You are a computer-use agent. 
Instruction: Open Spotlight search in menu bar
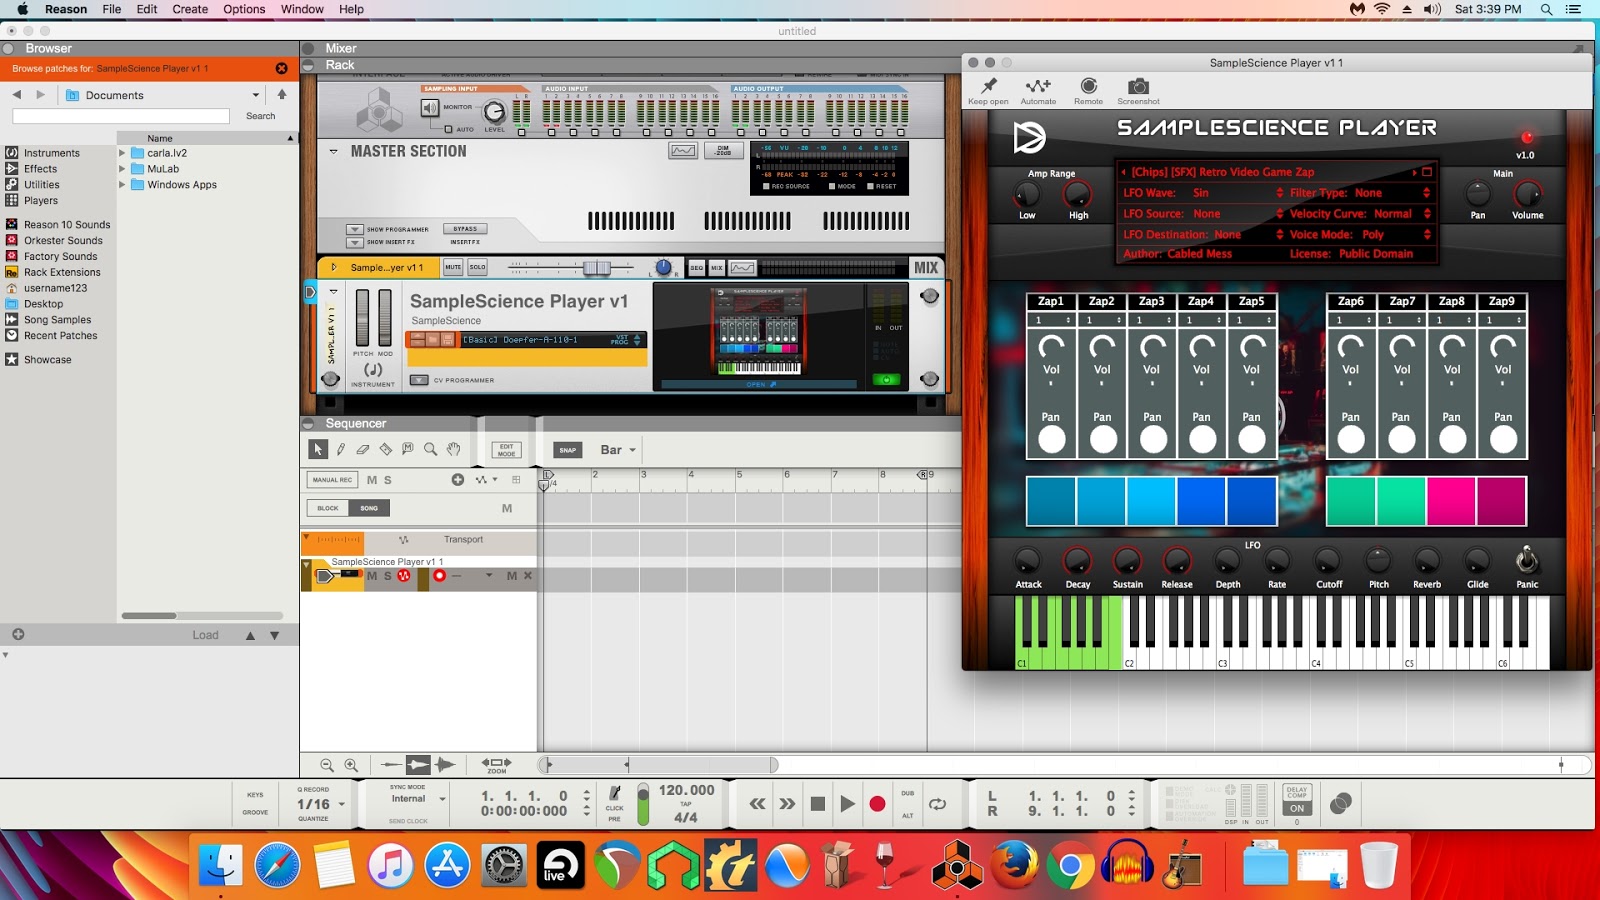(1546, 9)
